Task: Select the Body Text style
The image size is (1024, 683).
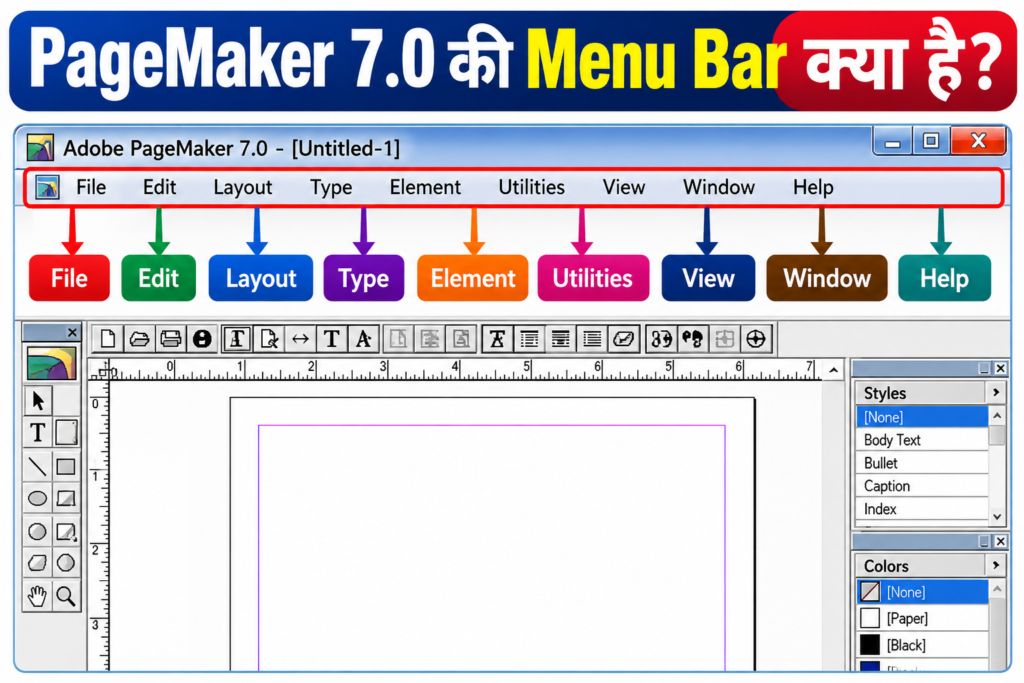Action: 922,439
